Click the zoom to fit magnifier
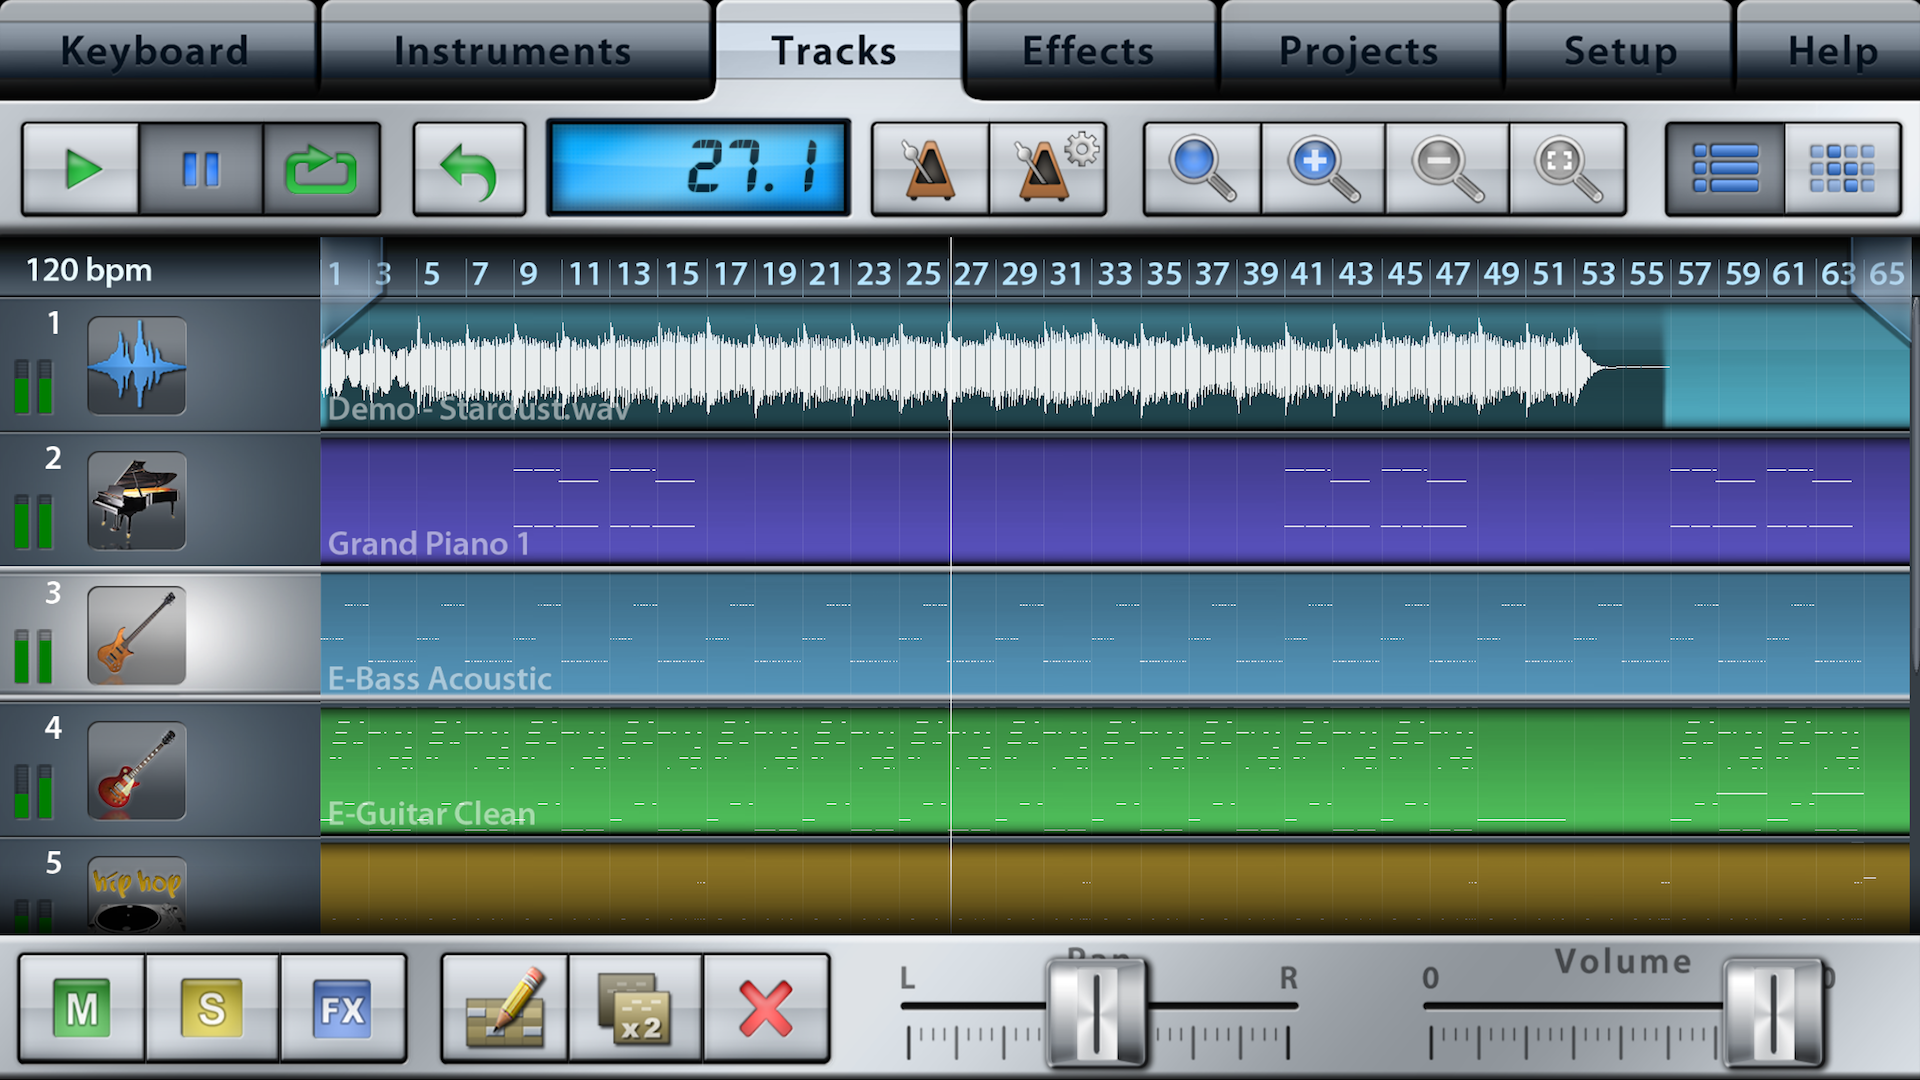 point(1567,169)
